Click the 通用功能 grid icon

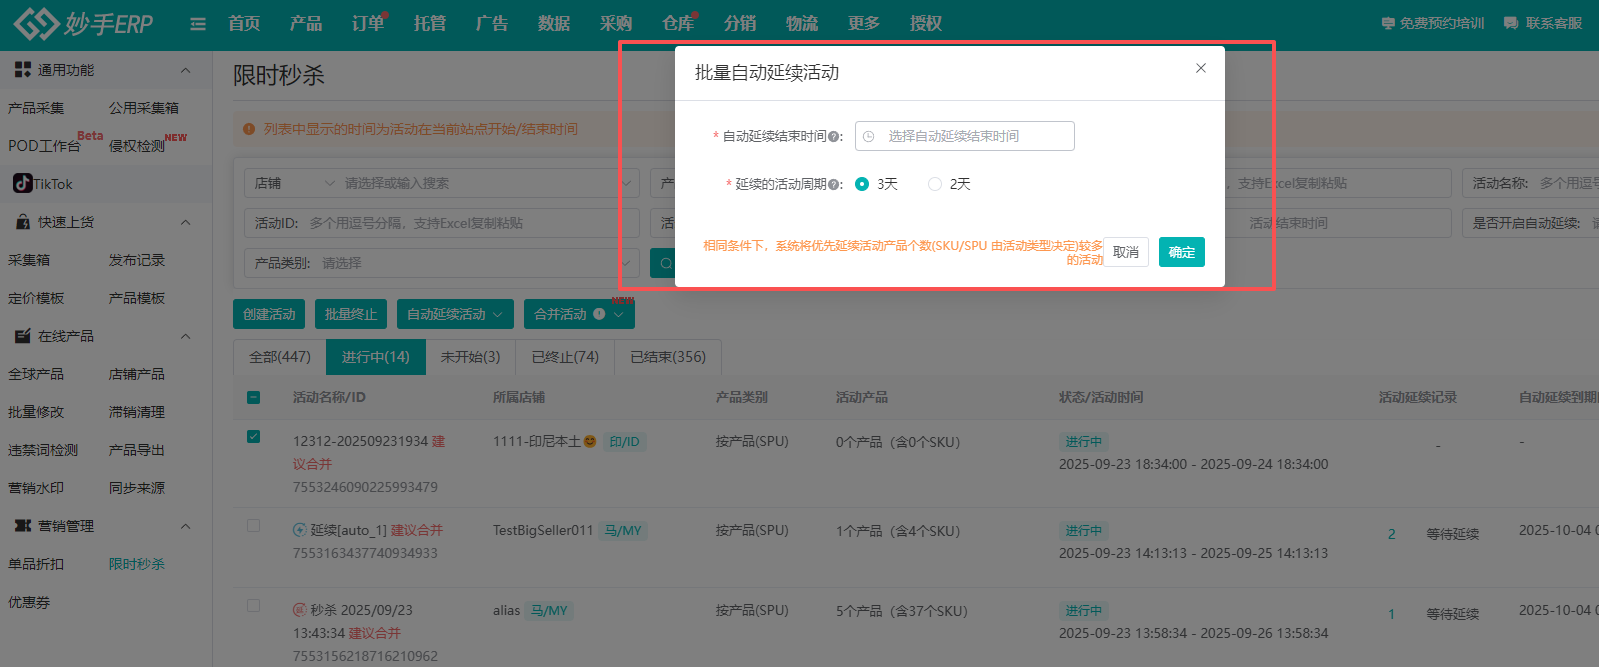[x=23, y=69]
